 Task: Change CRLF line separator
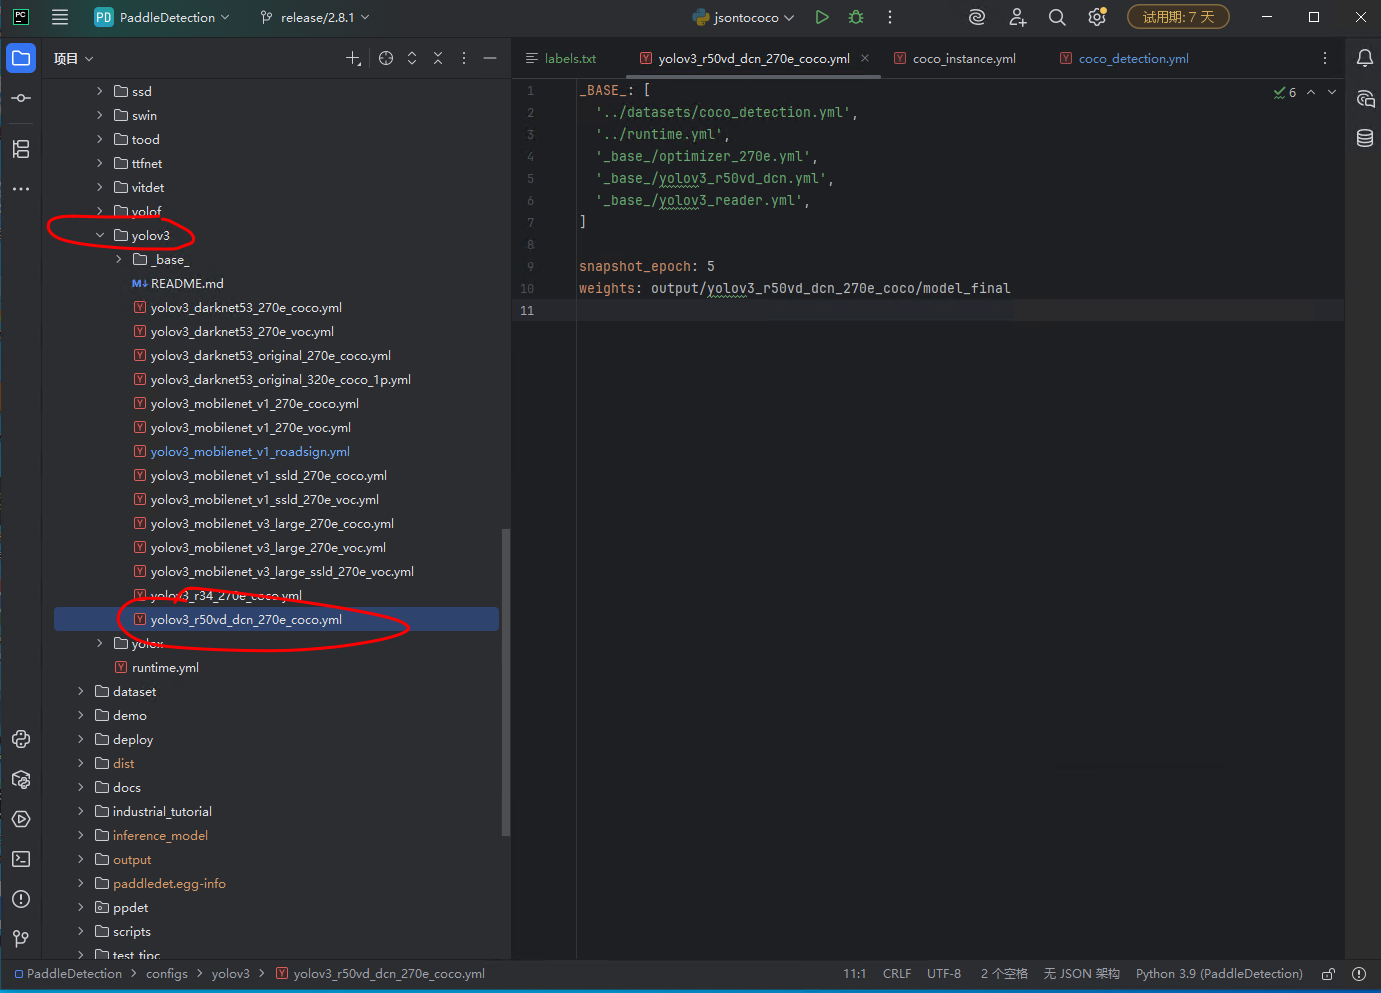point(897,974)
